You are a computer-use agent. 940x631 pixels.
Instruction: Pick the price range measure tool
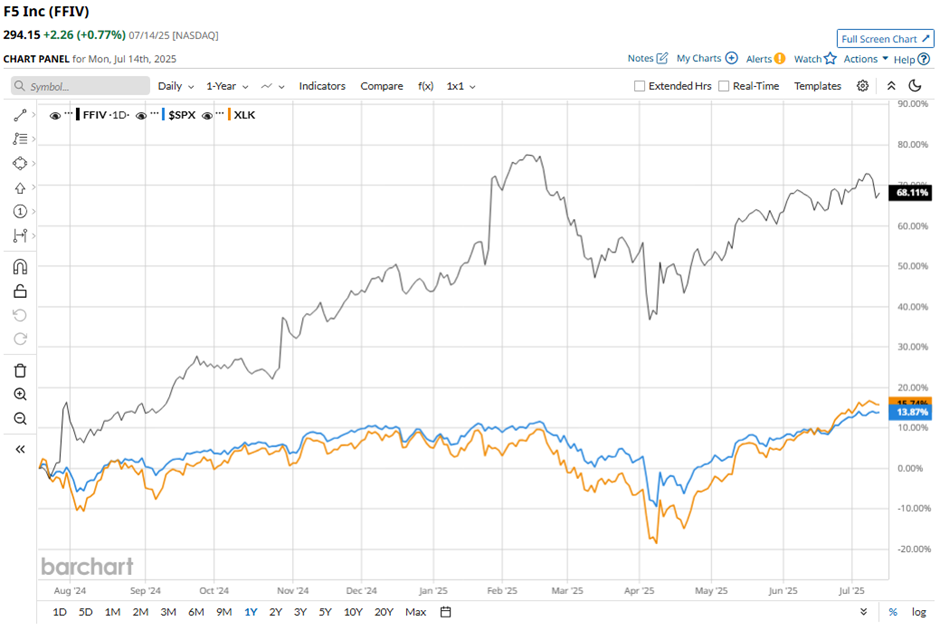[x=20, y=236]
